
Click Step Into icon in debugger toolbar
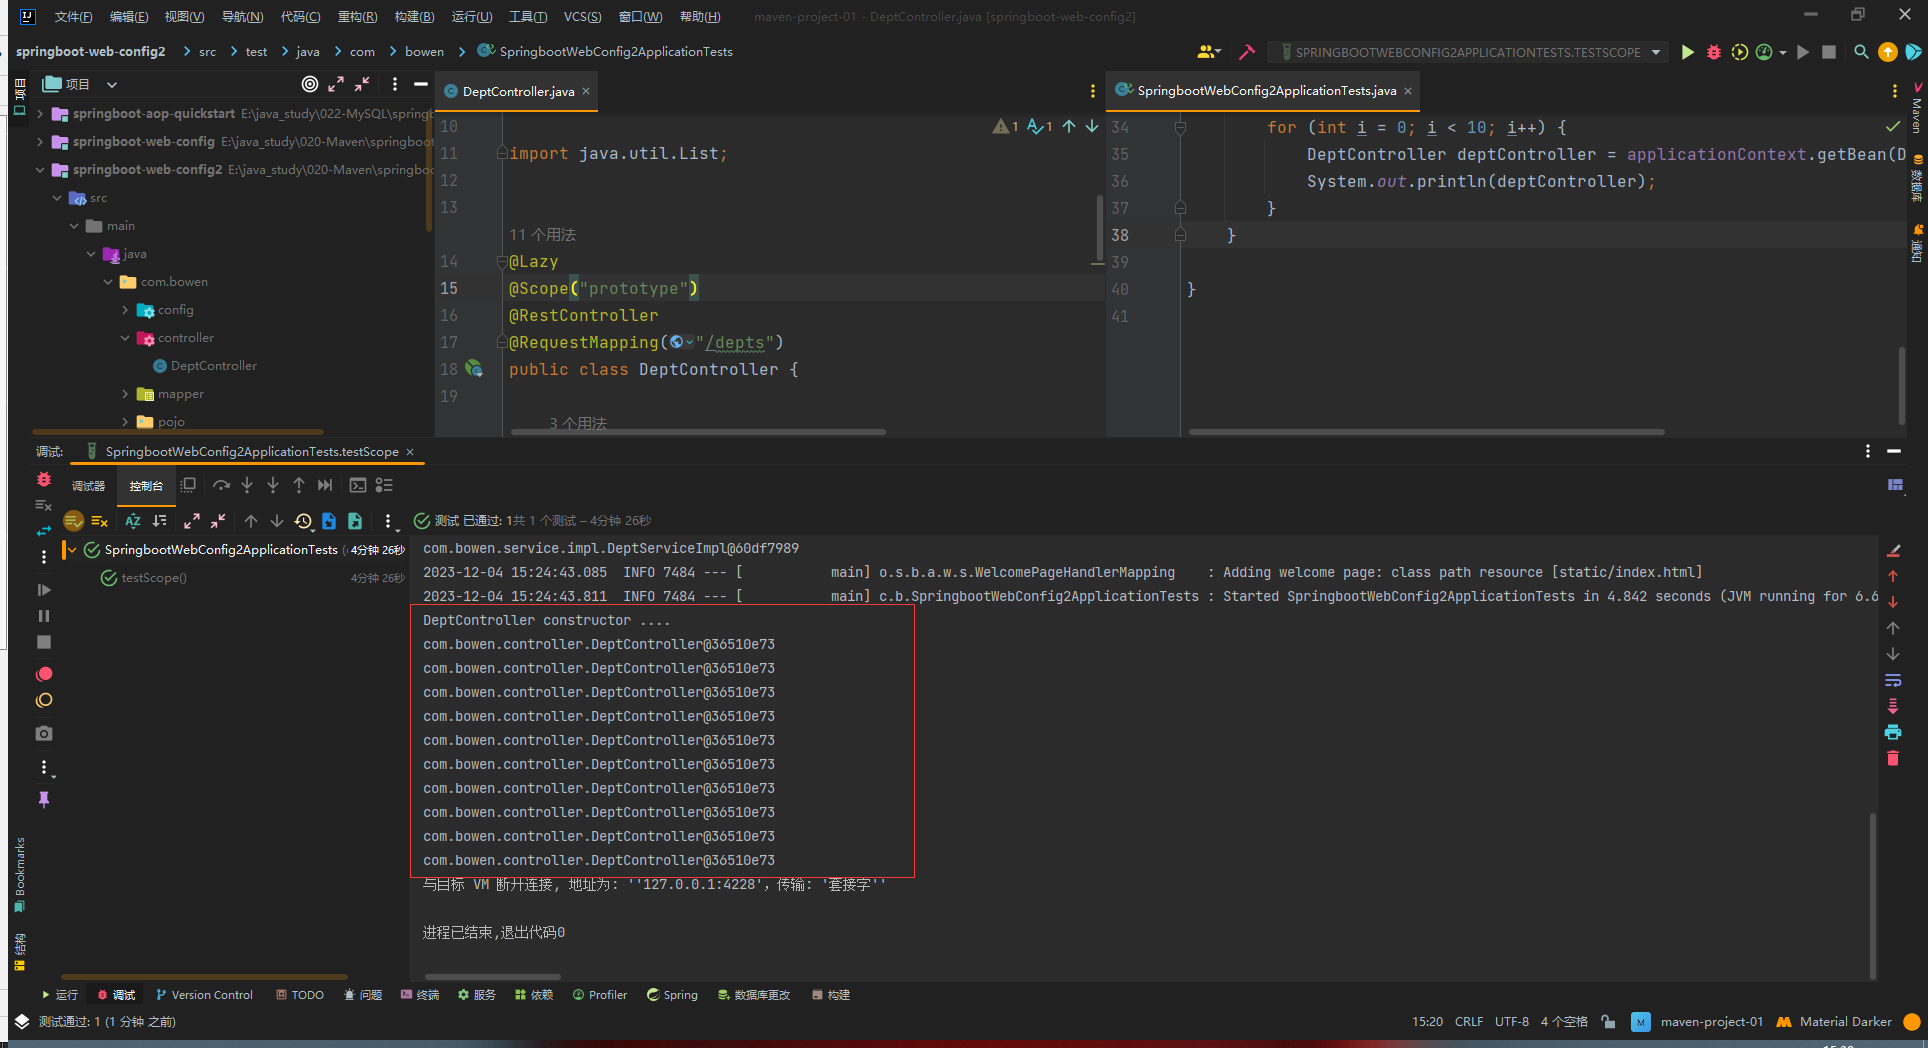(247, 485)
